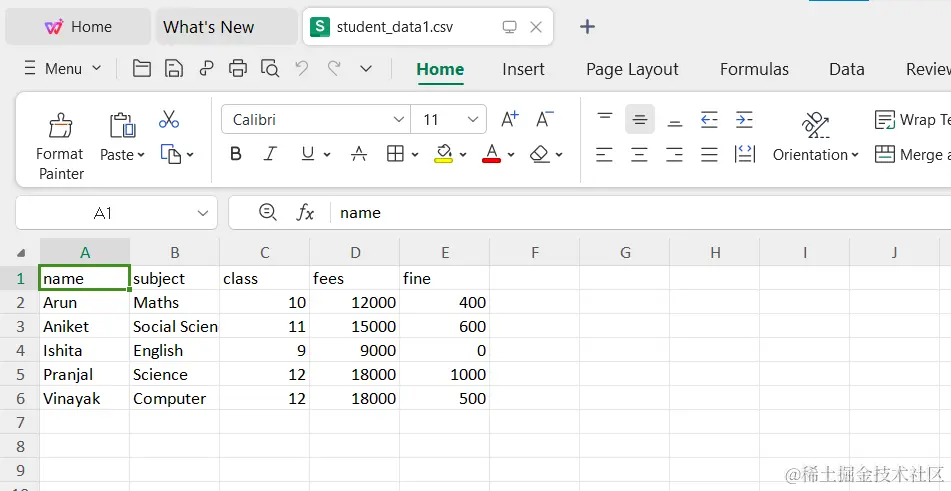Click the Paste clipboard icon

point(122,125)
